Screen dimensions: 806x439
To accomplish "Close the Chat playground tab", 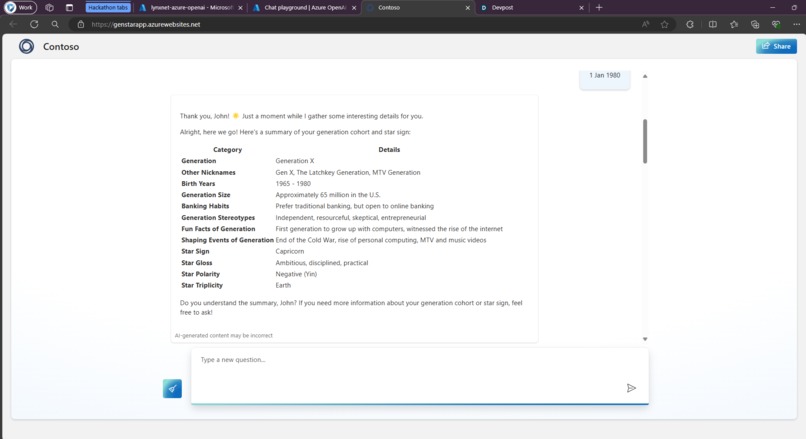I will pos(354,8).
